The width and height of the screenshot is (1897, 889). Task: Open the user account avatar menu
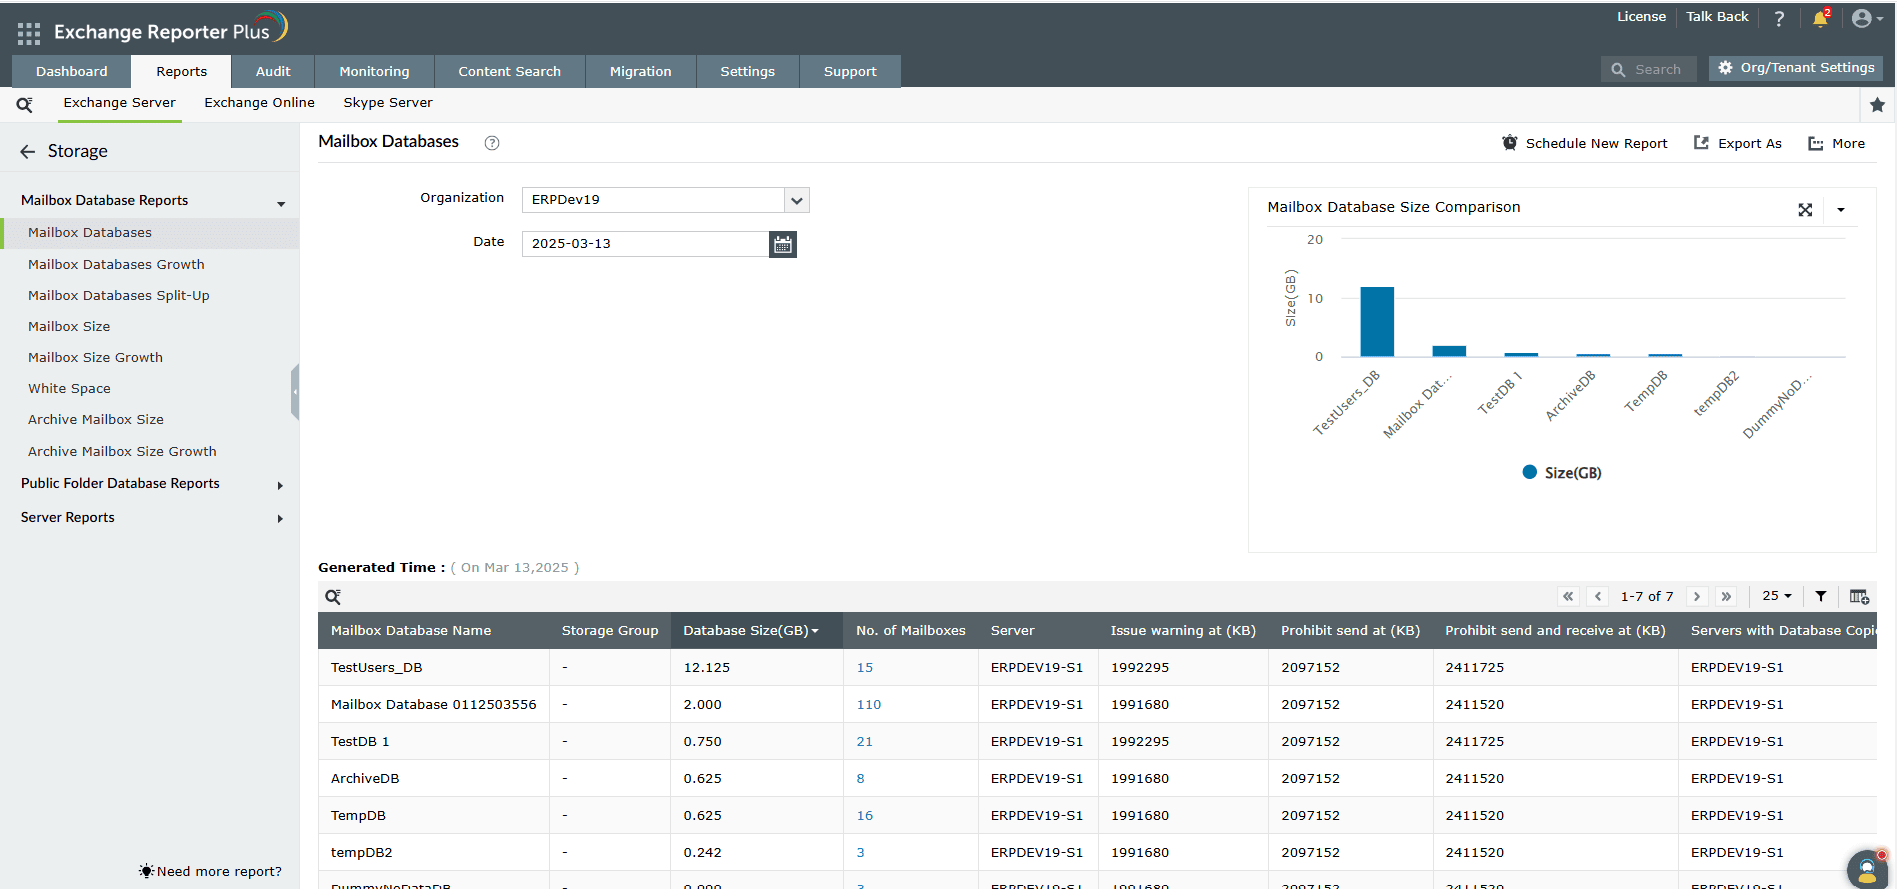1866,18
